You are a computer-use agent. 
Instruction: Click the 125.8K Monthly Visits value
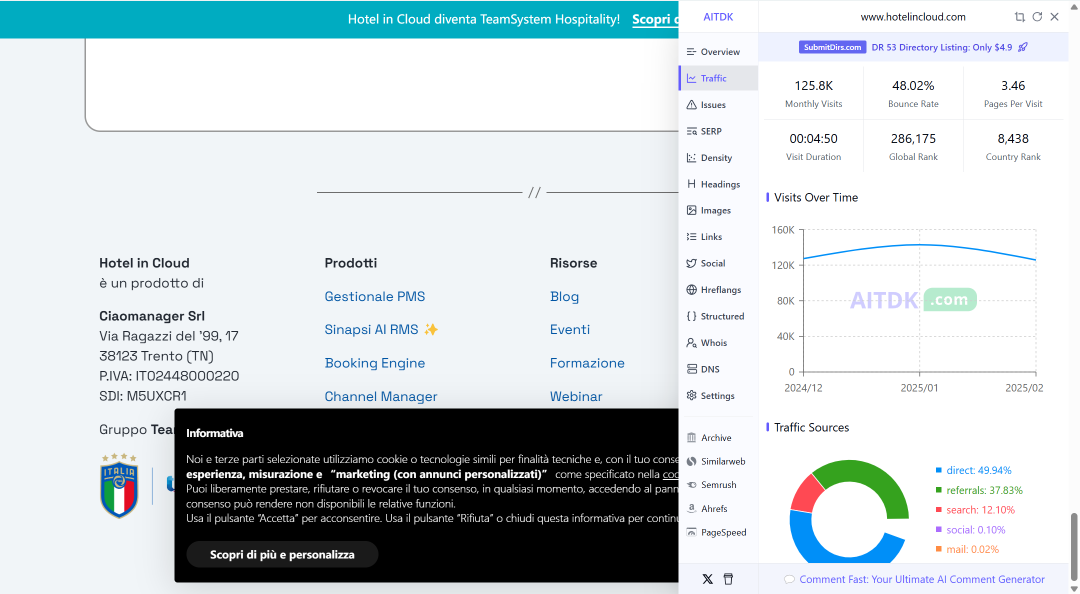[813, 85]
